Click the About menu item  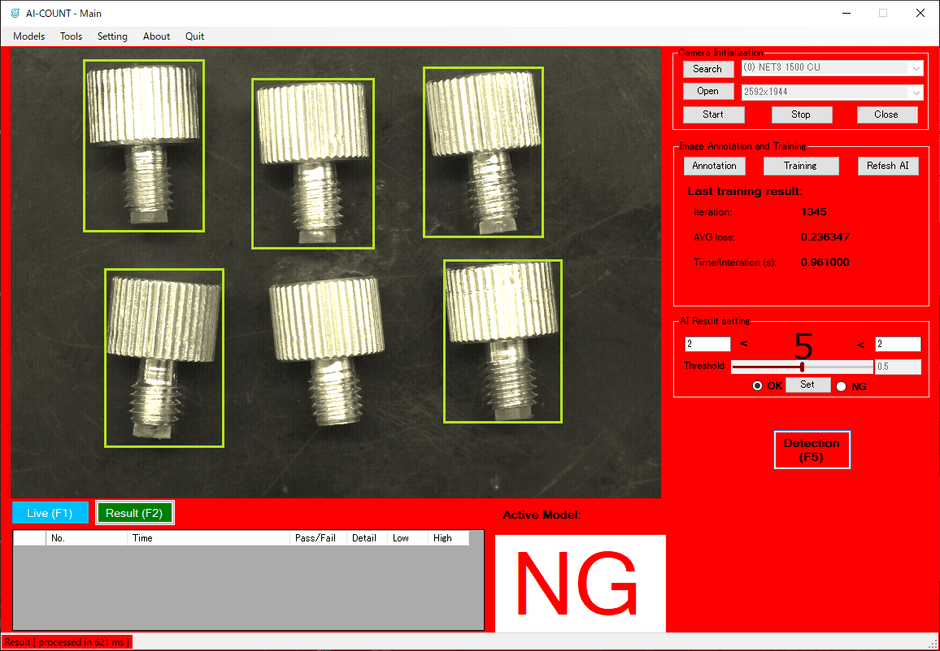pyautogui.click(x=156, y=36)
